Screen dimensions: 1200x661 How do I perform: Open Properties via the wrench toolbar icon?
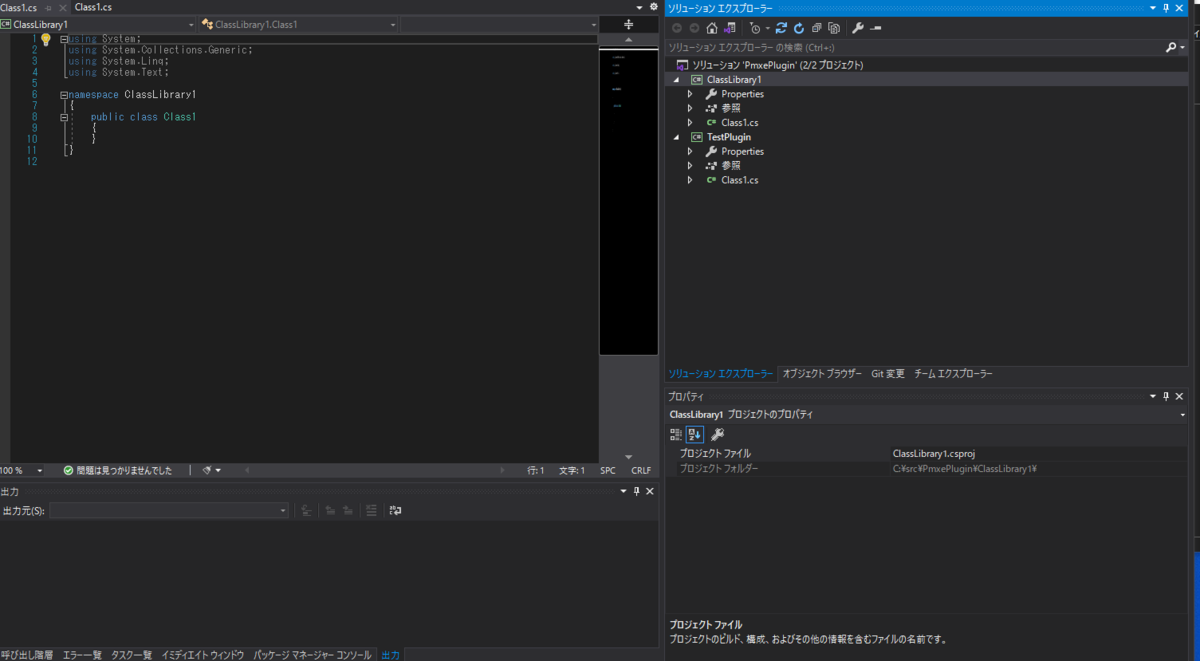click(x=857, y=28)
